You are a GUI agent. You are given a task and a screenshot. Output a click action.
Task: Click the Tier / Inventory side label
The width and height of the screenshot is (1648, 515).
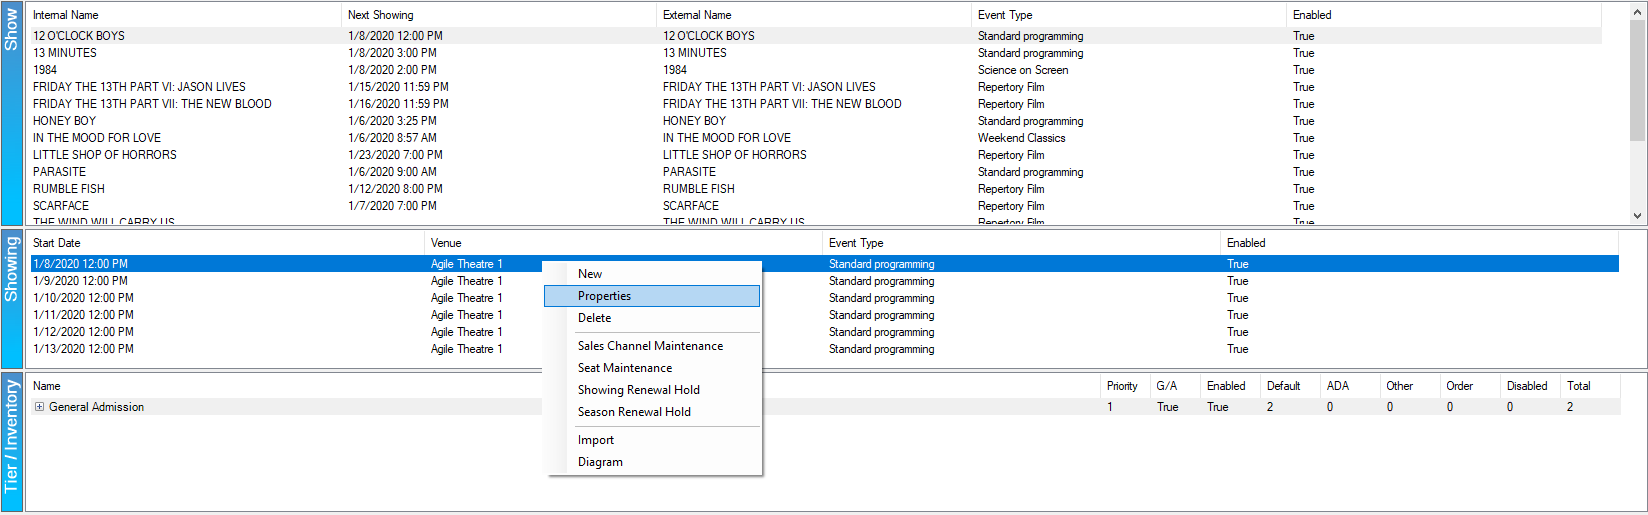coord(11,442)
